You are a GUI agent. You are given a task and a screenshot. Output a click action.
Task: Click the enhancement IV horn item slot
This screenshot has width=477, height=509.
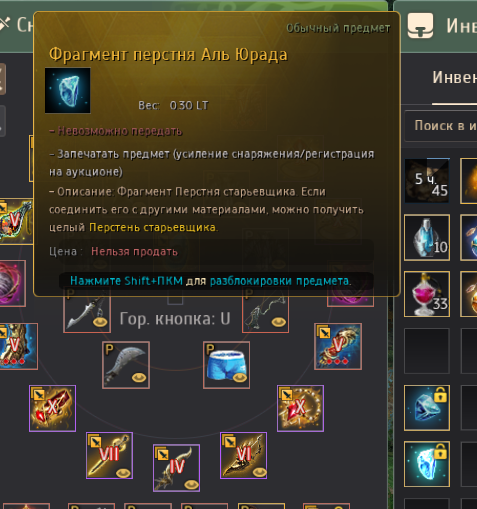coord(176,468)
